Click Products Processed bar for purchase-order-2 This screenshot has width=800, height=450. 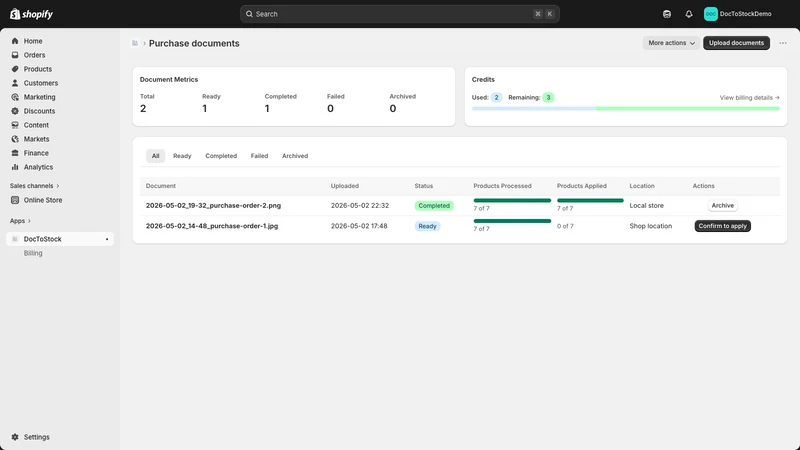[512, 201]
